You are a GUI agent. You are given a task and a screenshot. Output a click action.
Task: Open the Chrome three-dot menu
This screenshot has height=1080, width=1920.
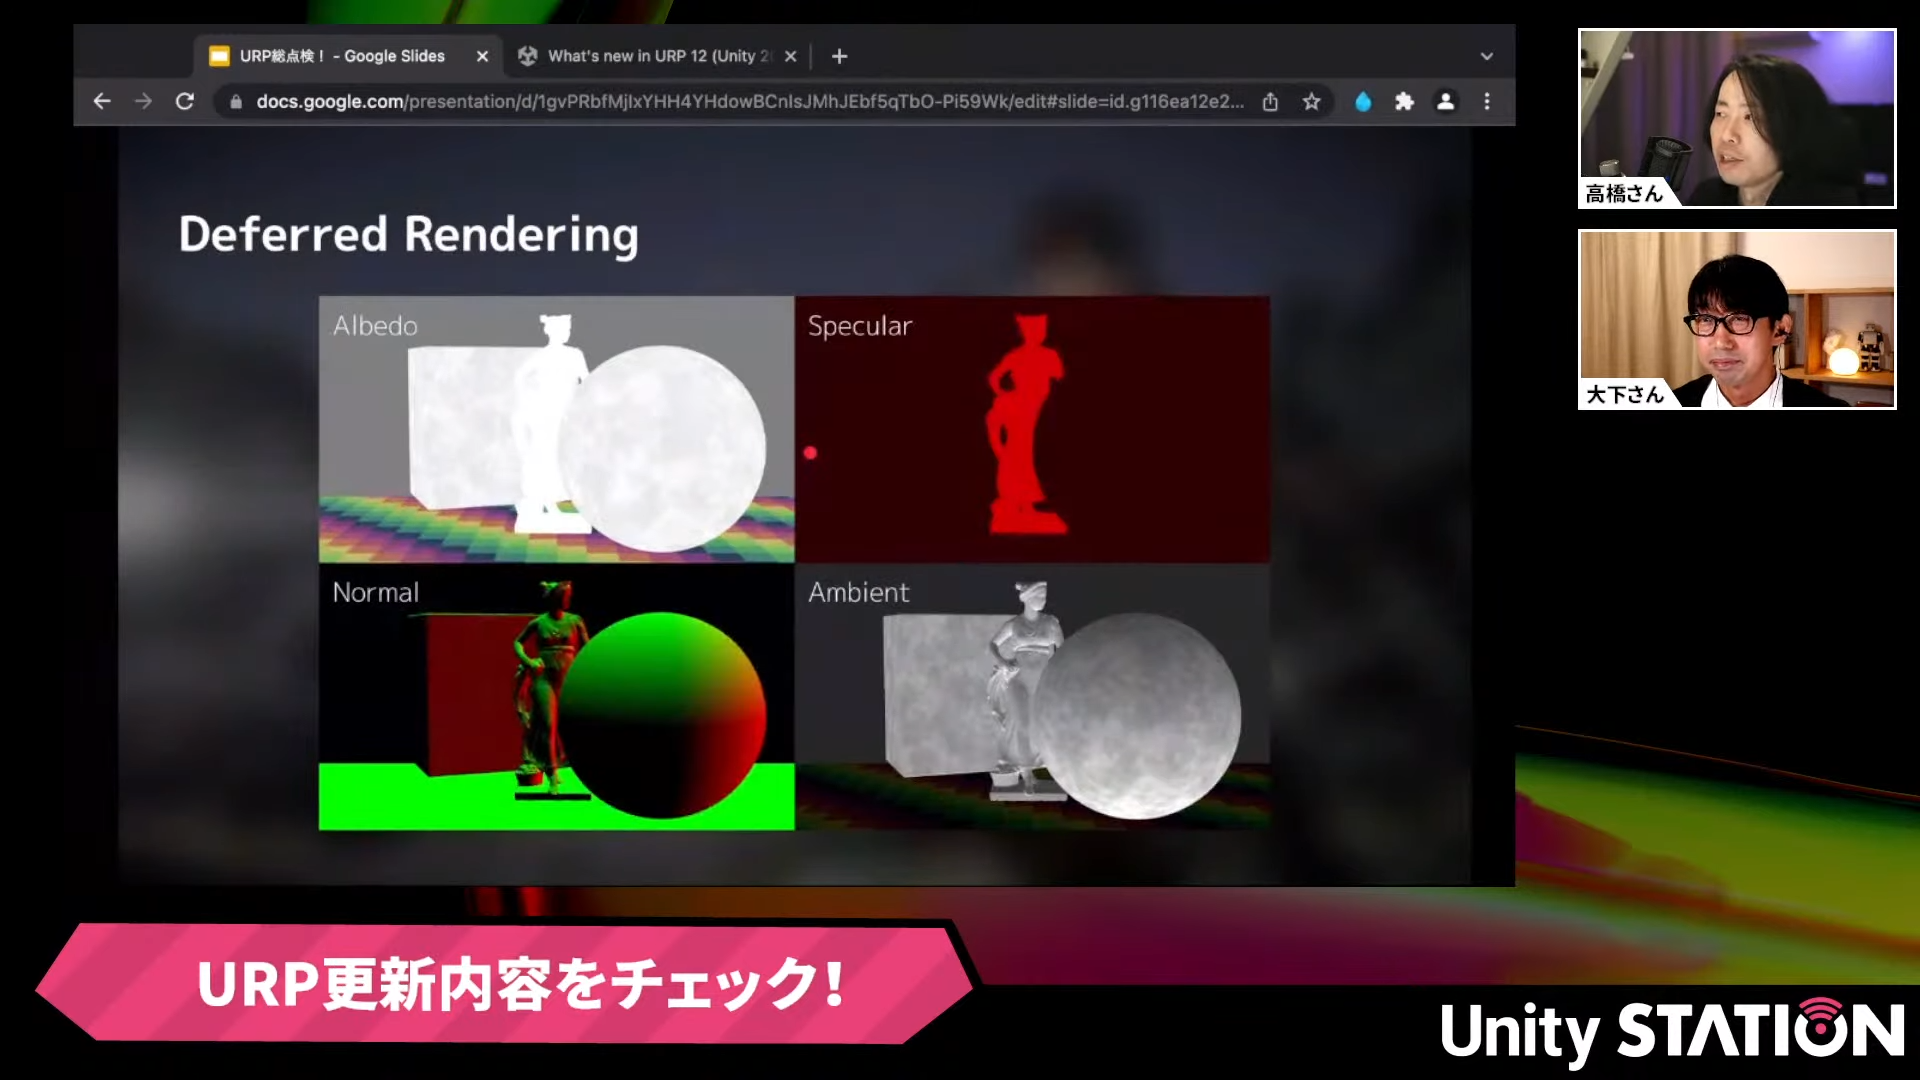1487,101
